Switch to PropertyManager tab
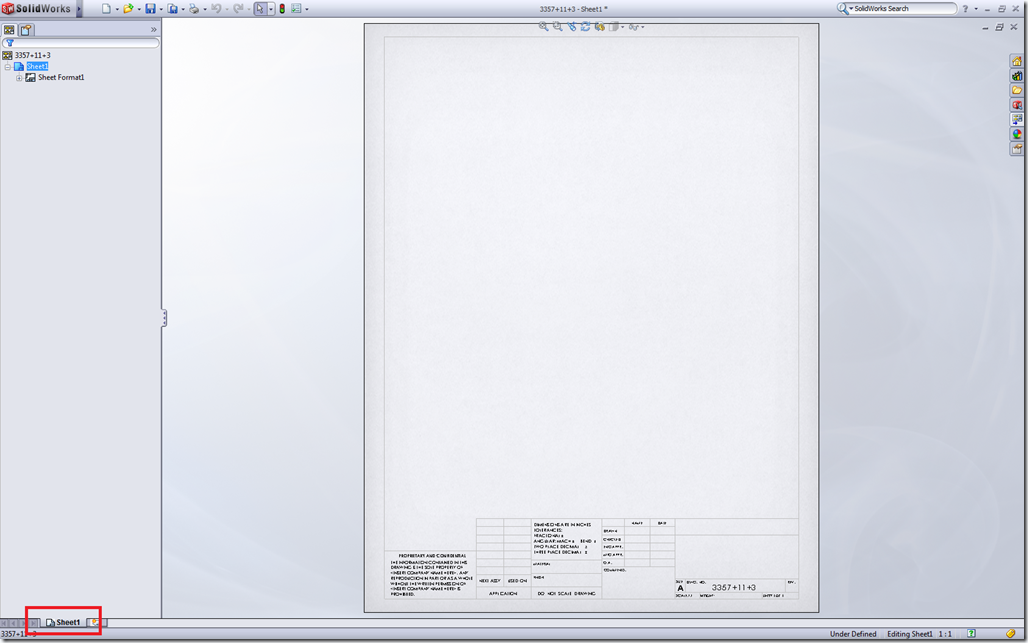1028x643 pixels. coord(26,29)
